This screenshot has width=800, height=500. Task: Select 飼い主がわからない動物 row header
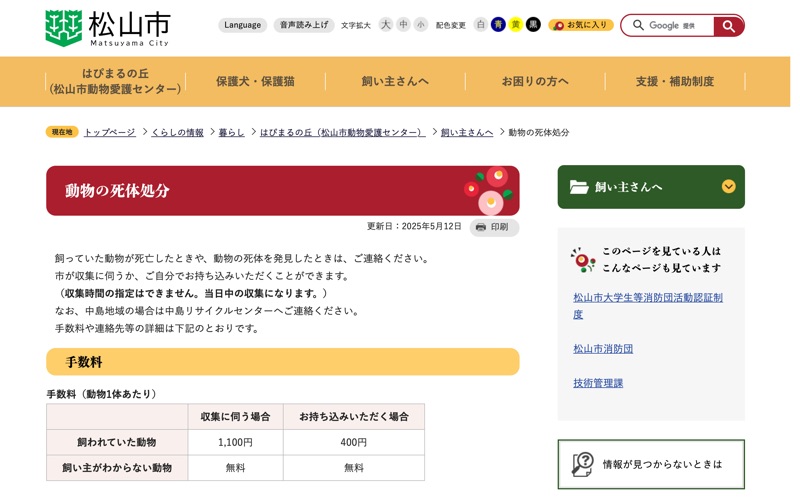[x=117, y=468]
